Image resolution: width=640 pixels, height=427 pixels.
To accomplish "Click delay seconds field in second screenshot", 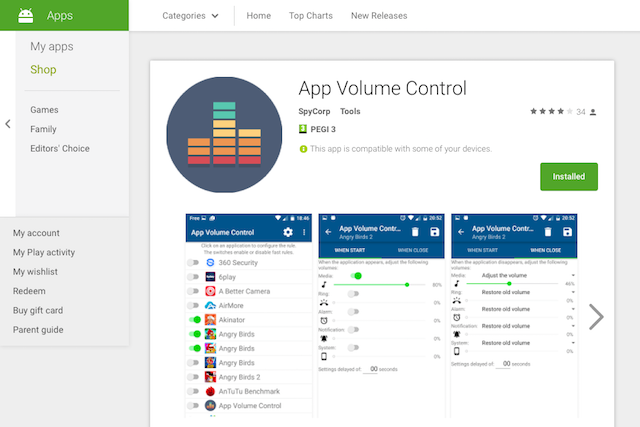I will 371,369.
